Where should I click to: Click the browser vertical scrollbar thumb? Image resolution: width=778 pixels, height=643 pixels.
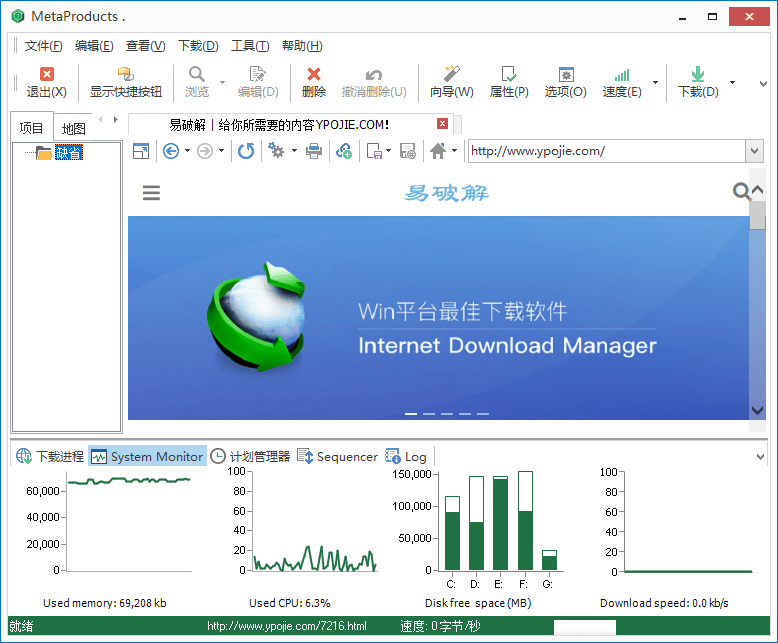click(x=757, y=215)
